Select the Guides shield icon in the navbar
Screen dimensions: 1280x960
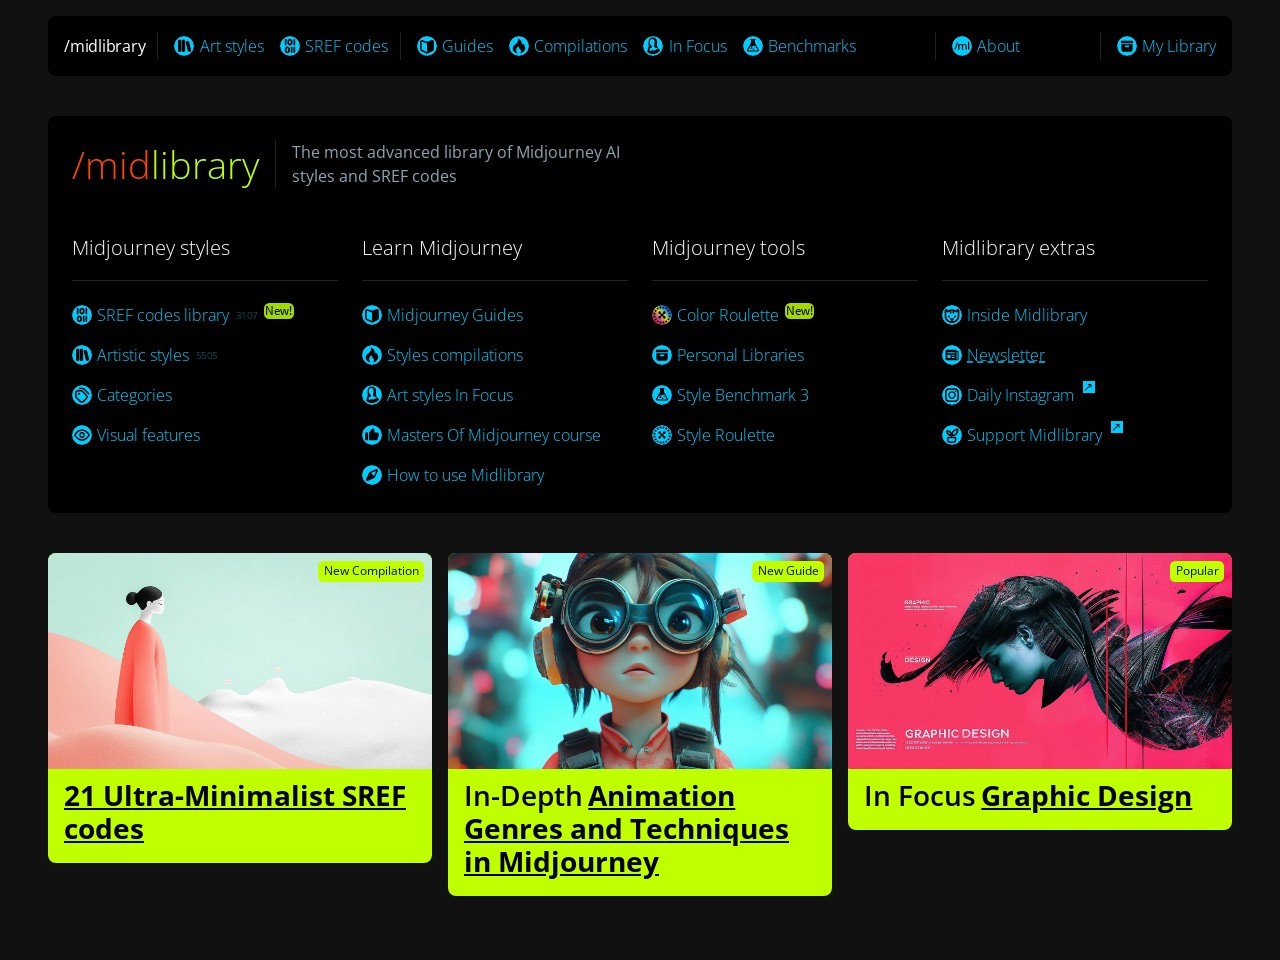click(427, 46)
